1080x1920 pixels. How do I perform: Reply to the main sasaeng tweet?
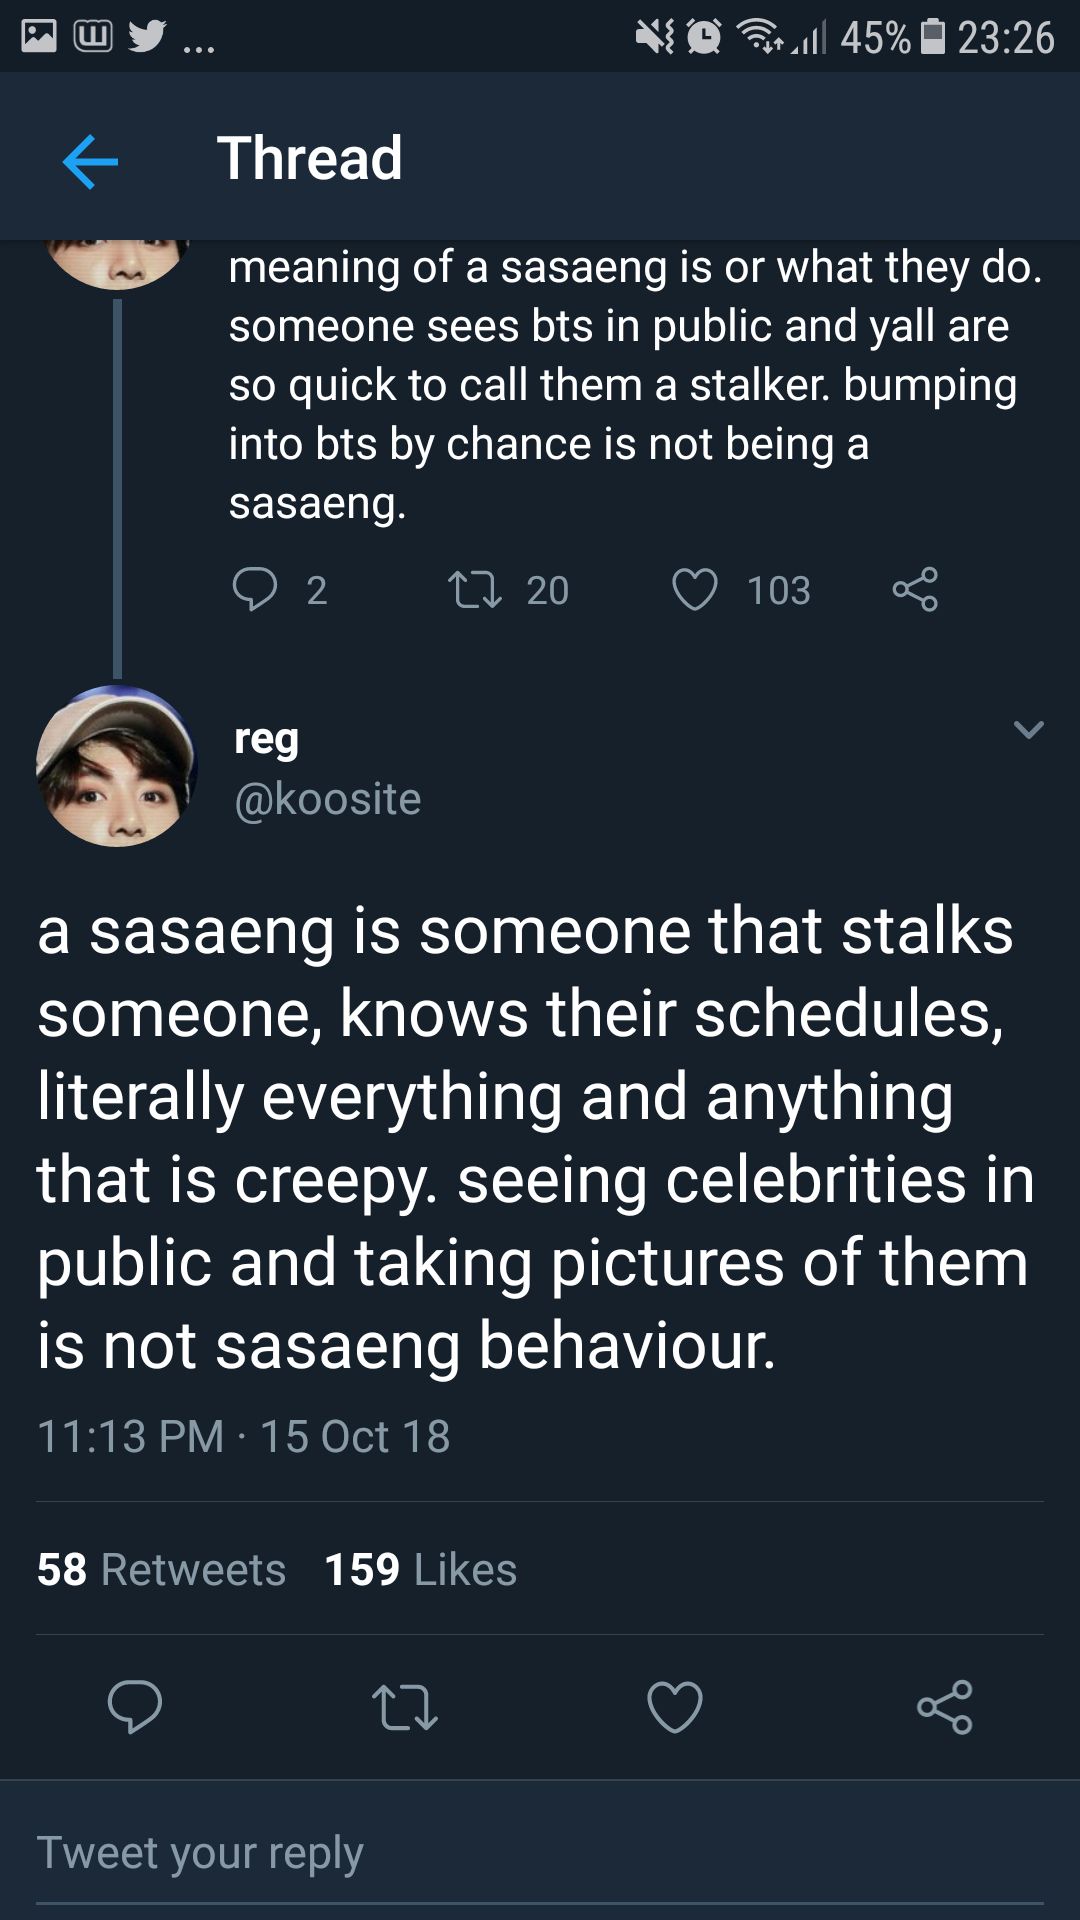click(x=135, y=1706)
